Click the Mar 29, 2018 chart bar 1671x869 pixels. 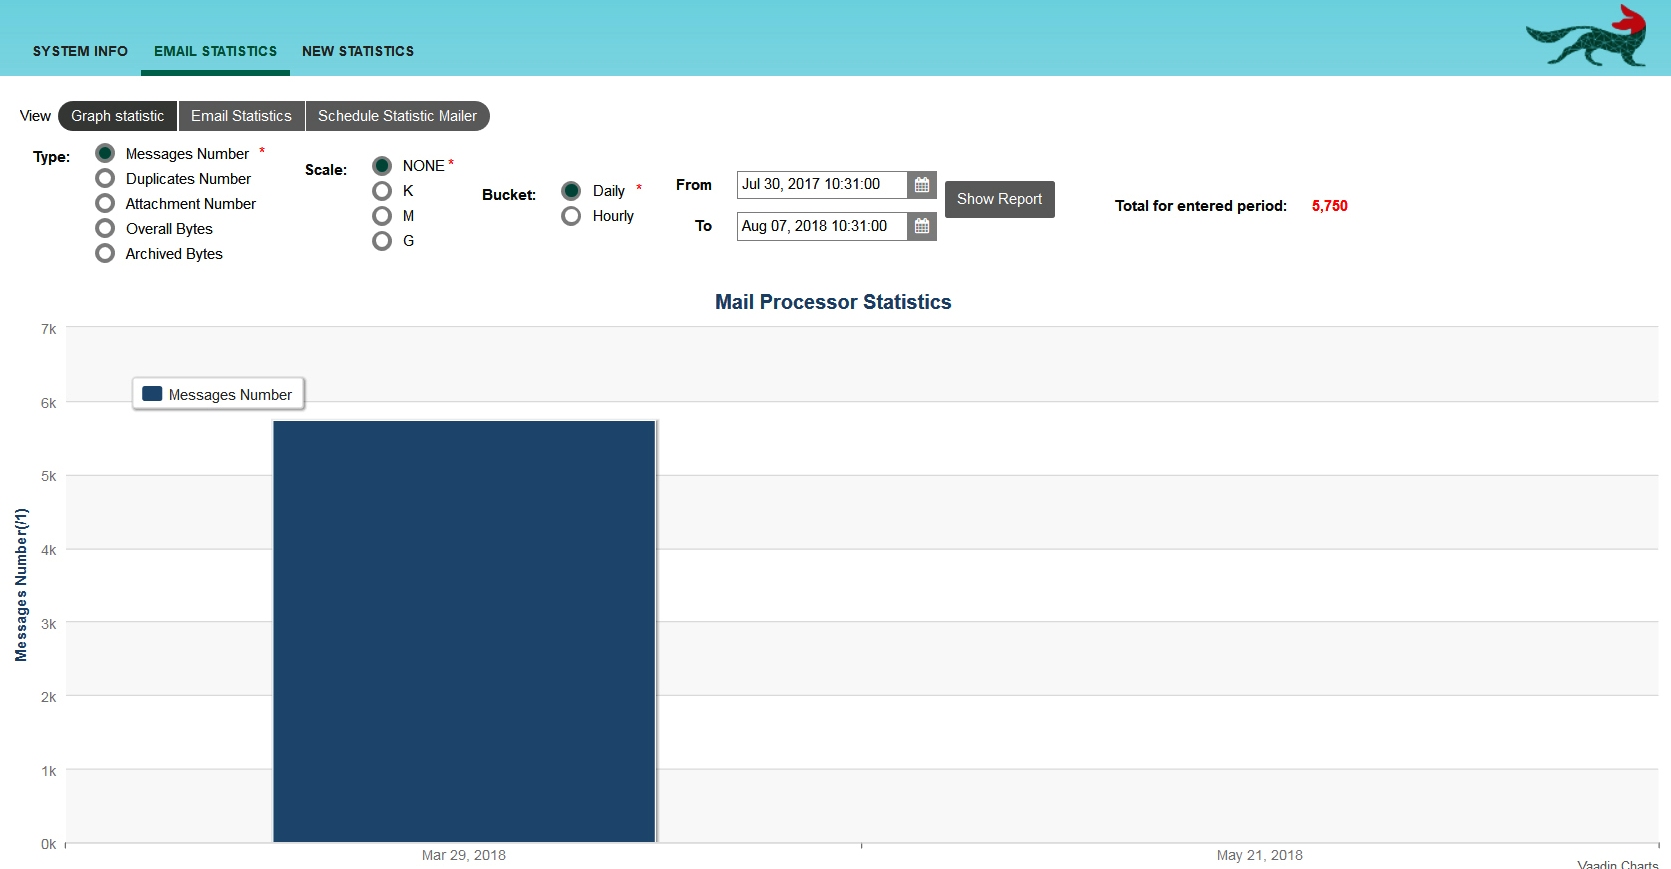pyautogui.click(x=464, y=631)
